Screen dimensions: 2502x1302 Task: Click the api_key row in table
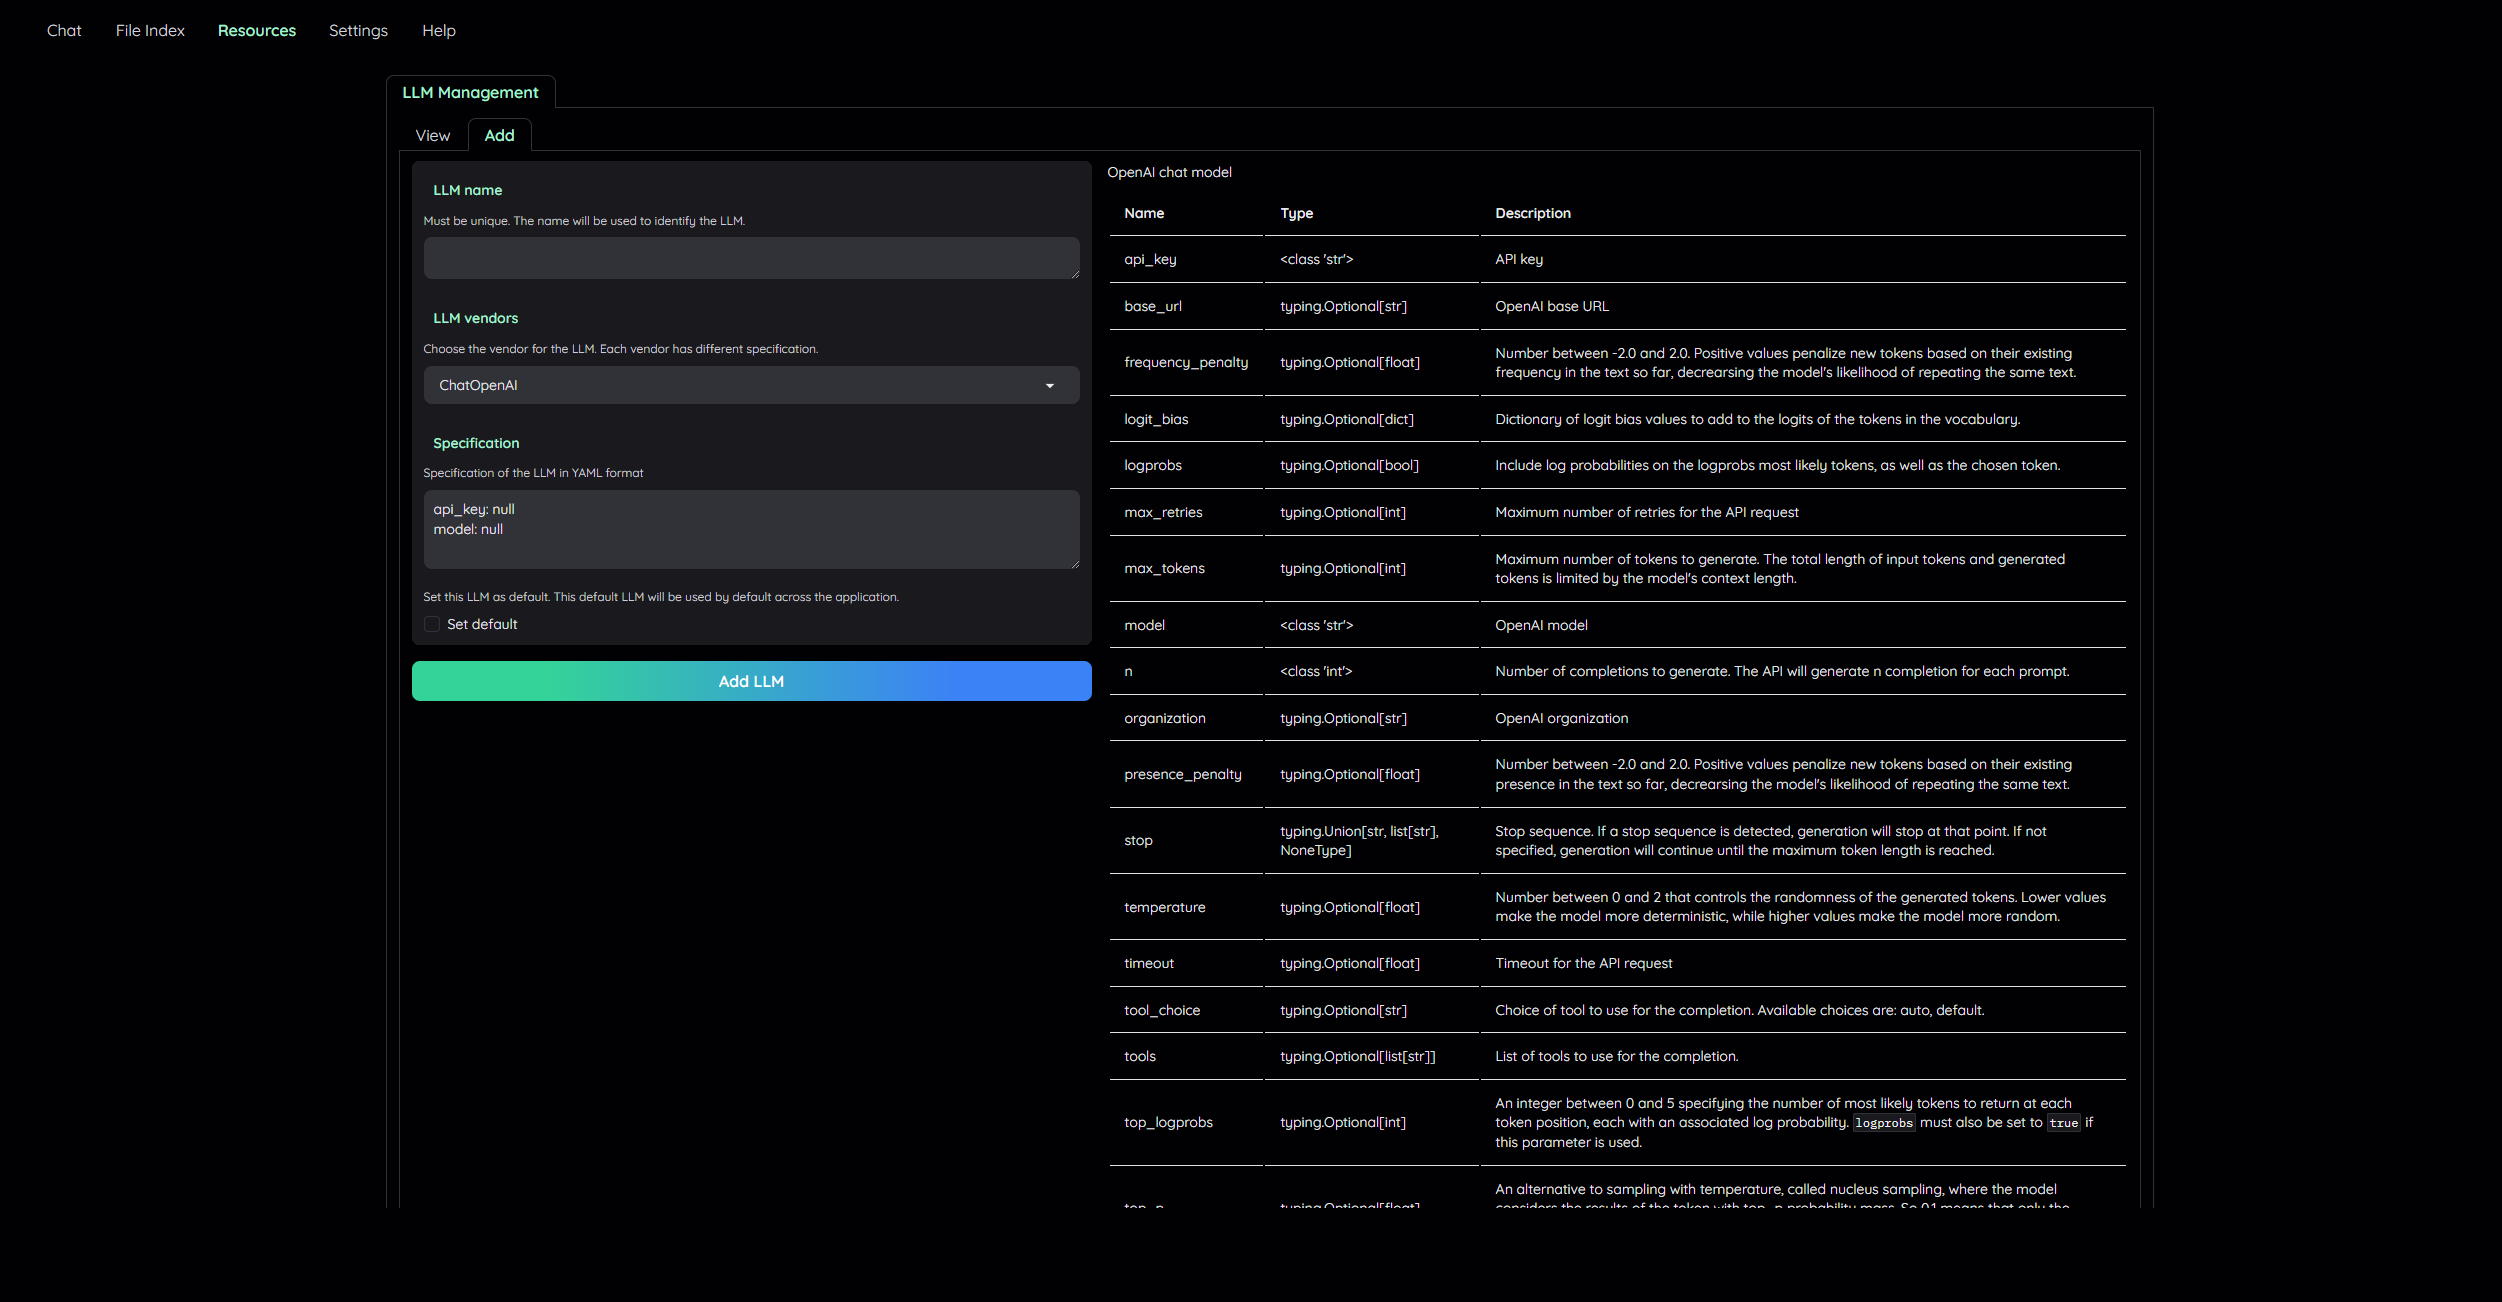coord(1150,259)
